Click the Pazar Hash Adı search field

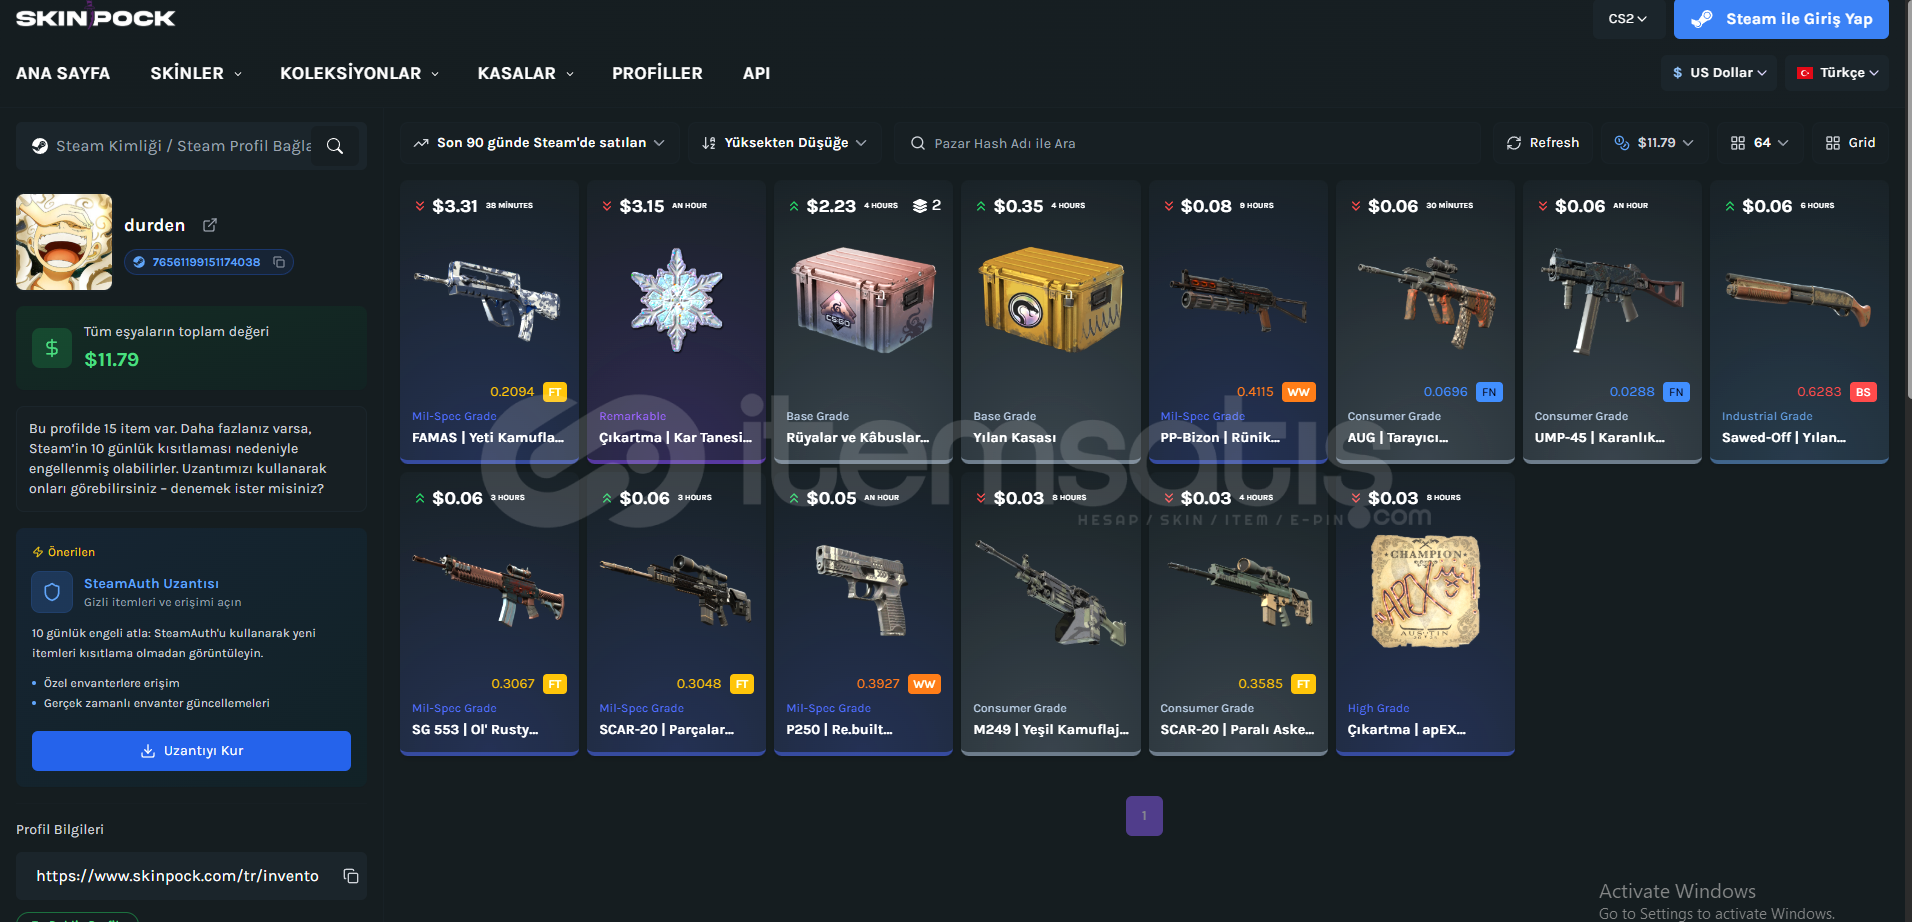pos(1188,143)
